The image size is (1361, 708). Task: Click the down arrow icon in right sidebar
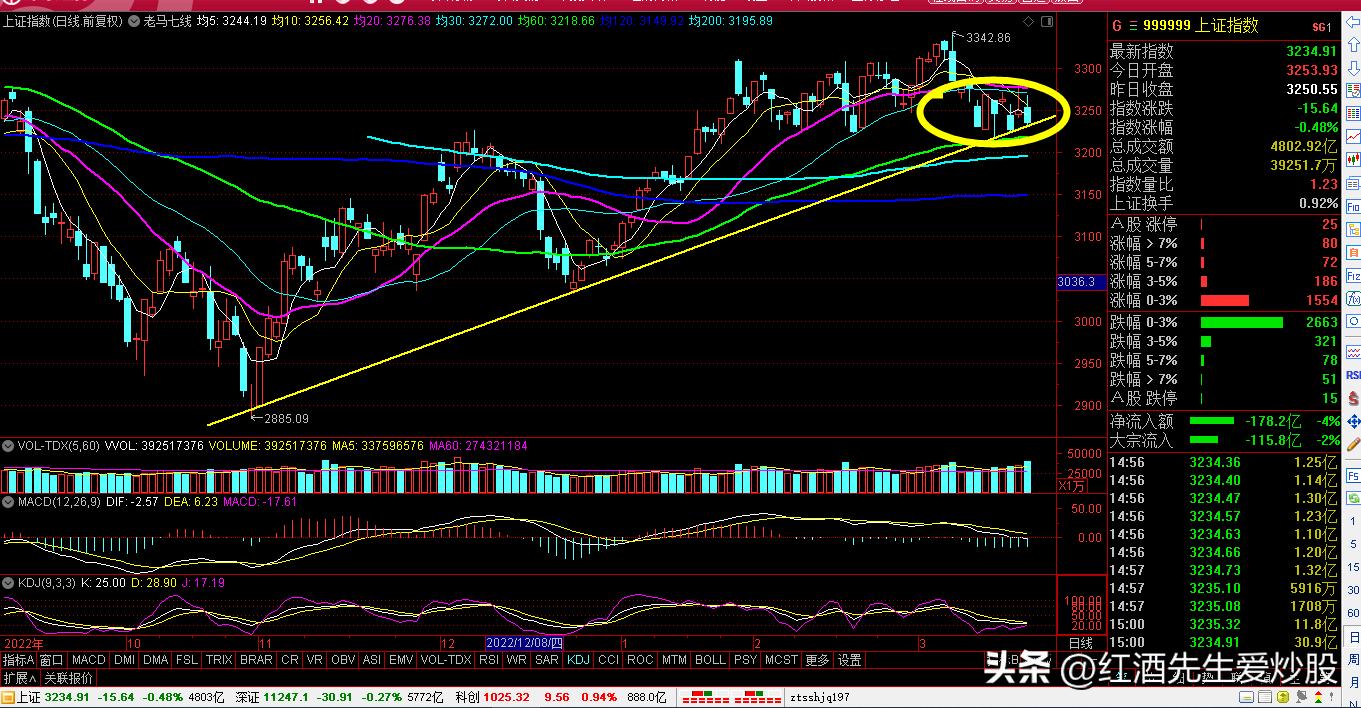[1353, 67]
